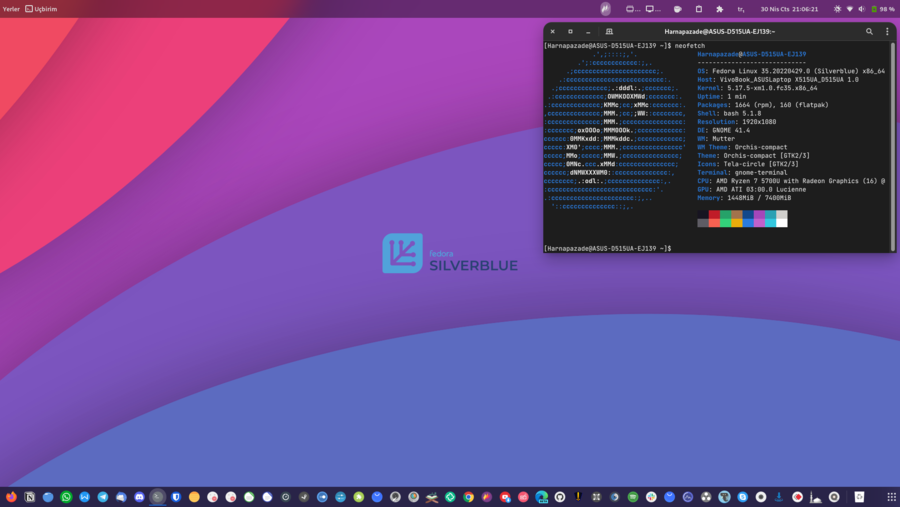The height and width of the screenshot is (507, 900).
Task: Click the 'Icons: Tela-circle' line
Action: tap(748, 164)
